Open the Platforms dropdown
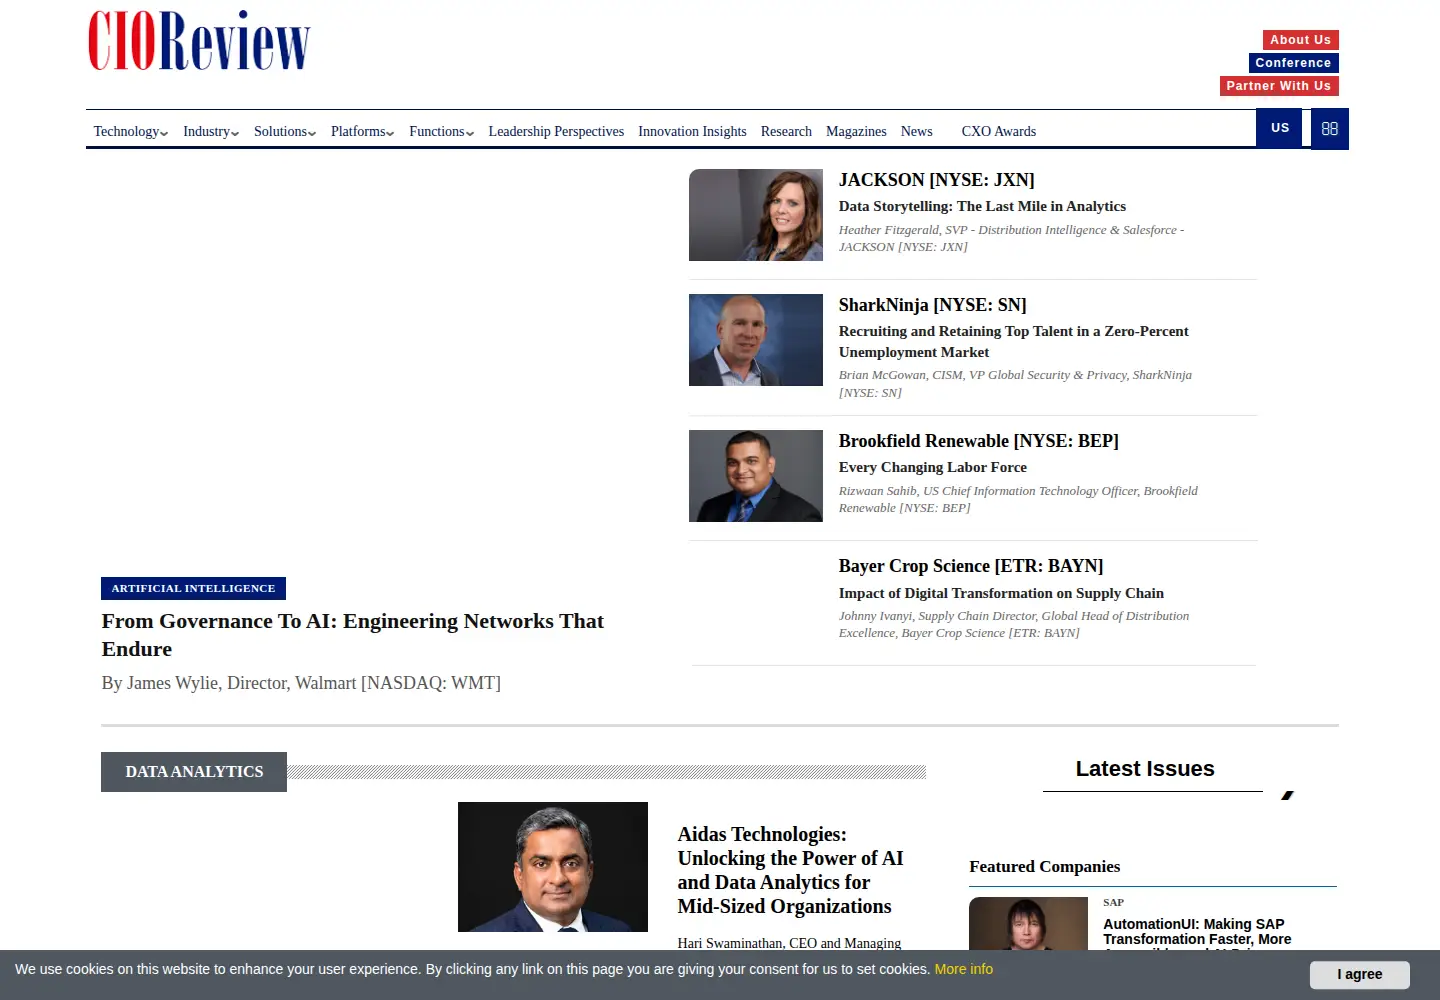 click(363, 131)
